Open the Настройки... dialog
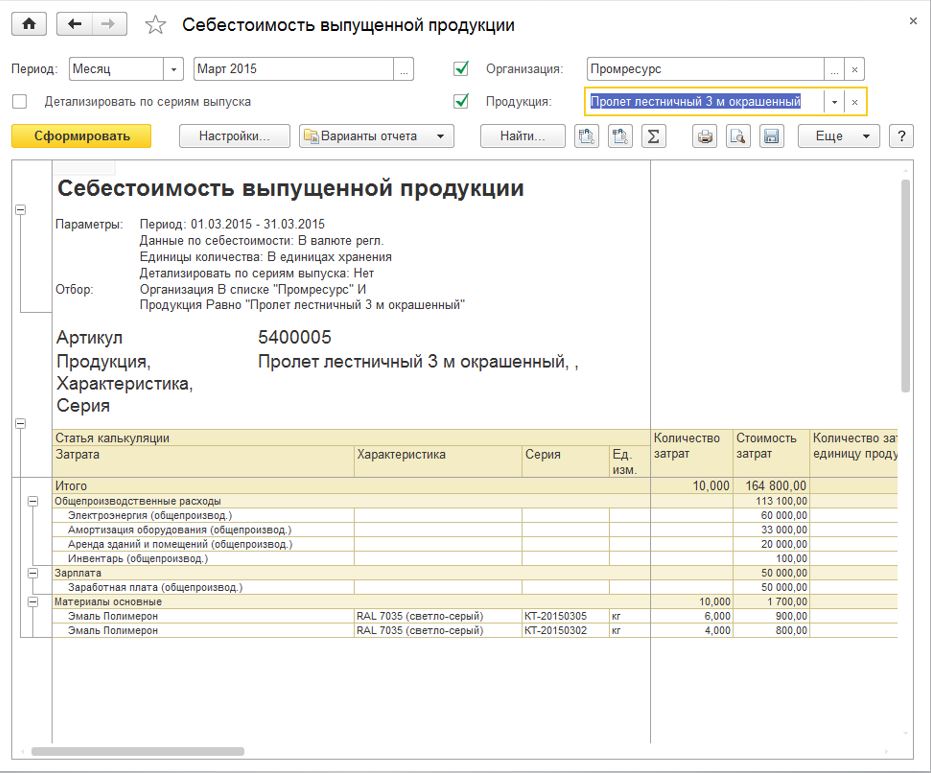 [235, 136]
